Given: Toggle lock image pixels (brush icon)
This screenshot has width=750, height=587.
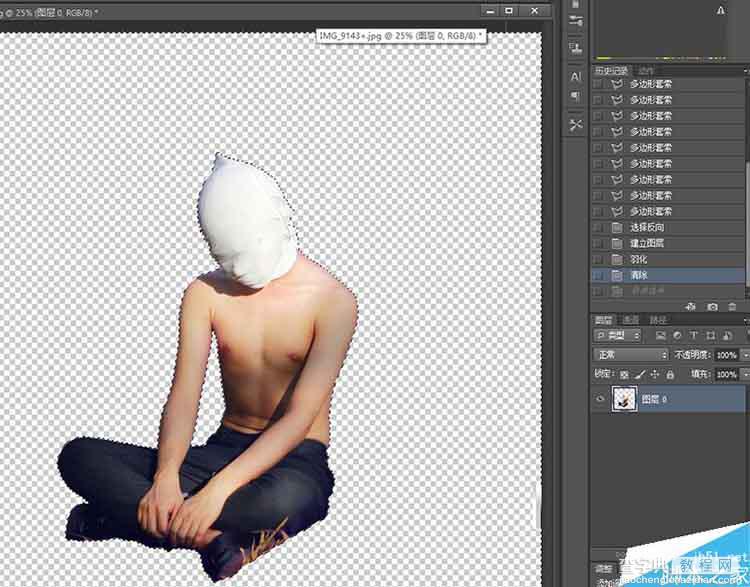Looking at the screenshot, I should (640, 374).
